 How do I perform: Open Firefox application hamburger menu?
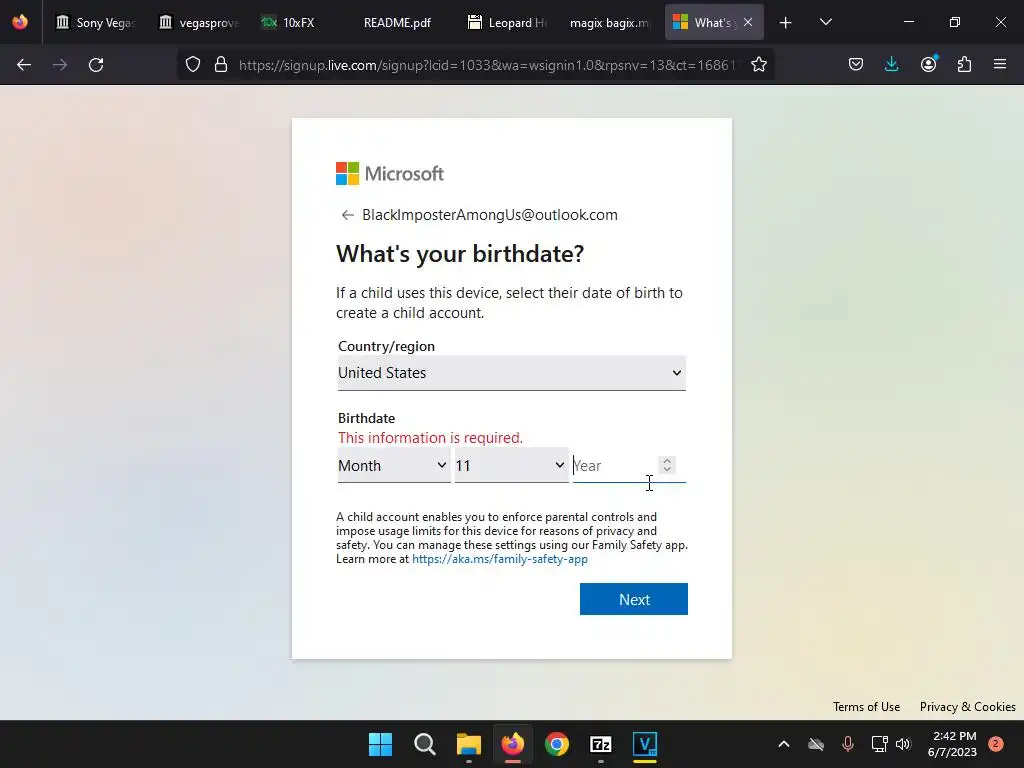tap(1000, 64)
